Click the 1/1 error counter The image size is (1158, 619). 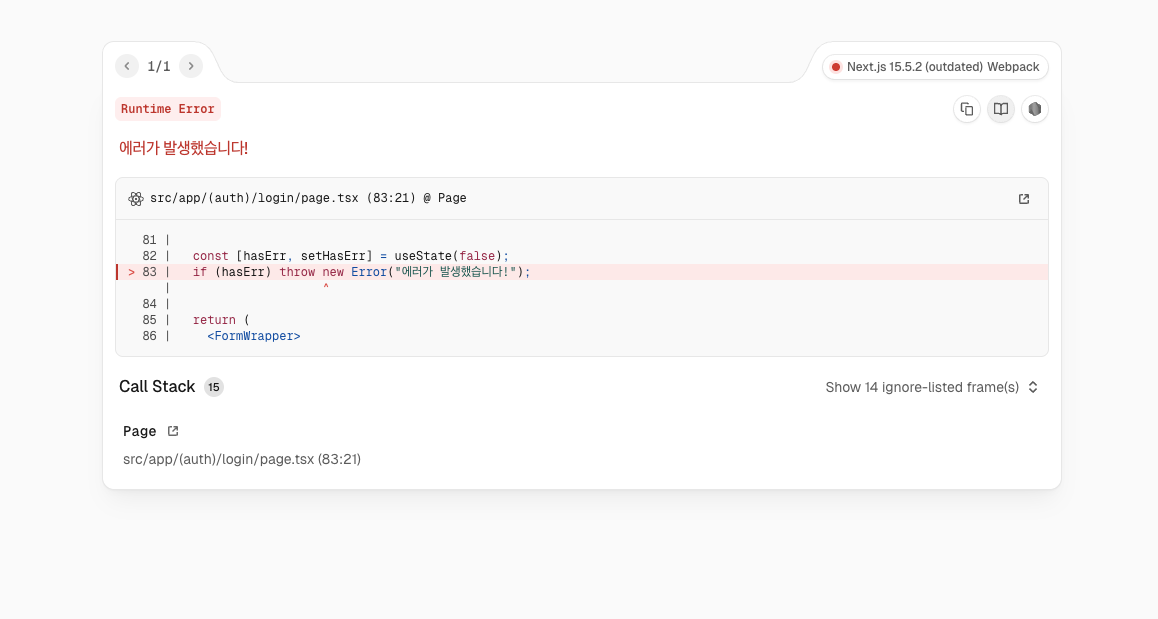(x=159, y=66)
